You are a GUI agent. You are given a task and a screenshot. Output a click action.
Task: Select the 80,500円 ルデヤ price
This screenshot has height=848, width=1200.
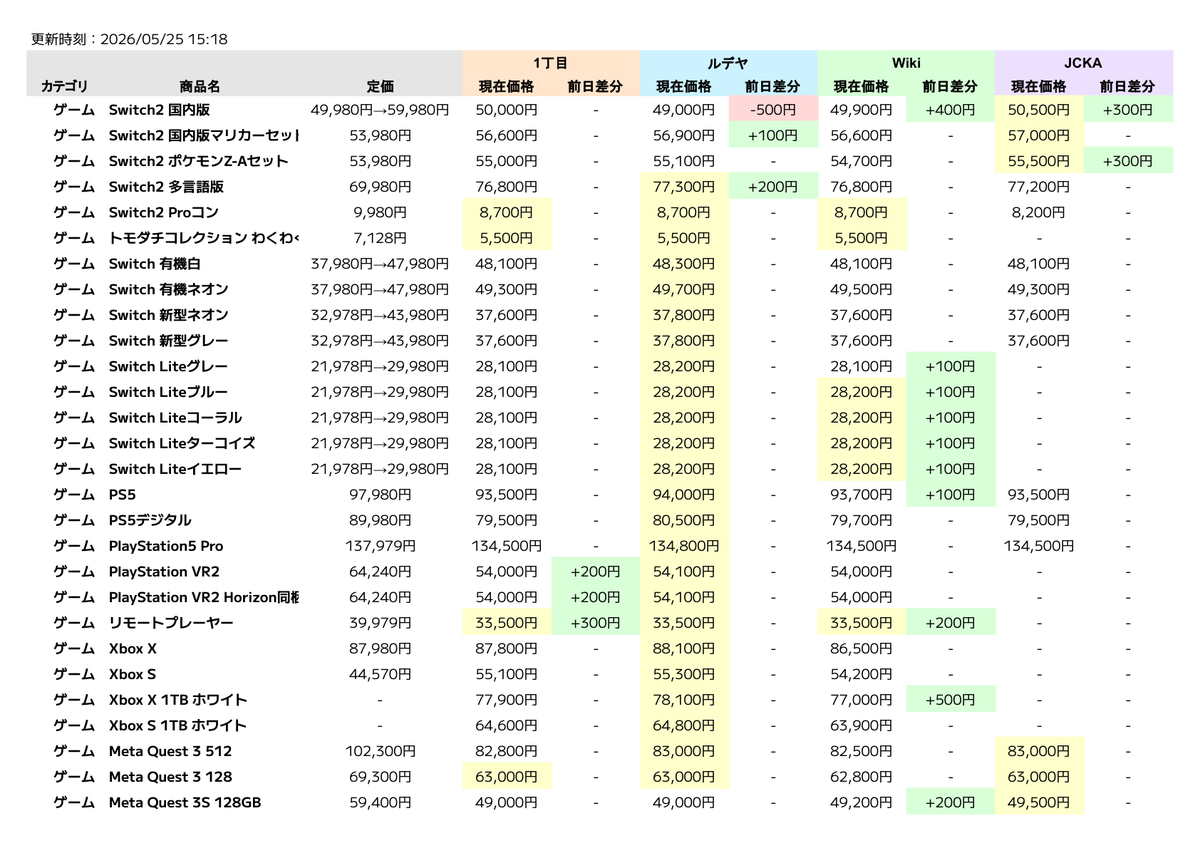point(685,520)
